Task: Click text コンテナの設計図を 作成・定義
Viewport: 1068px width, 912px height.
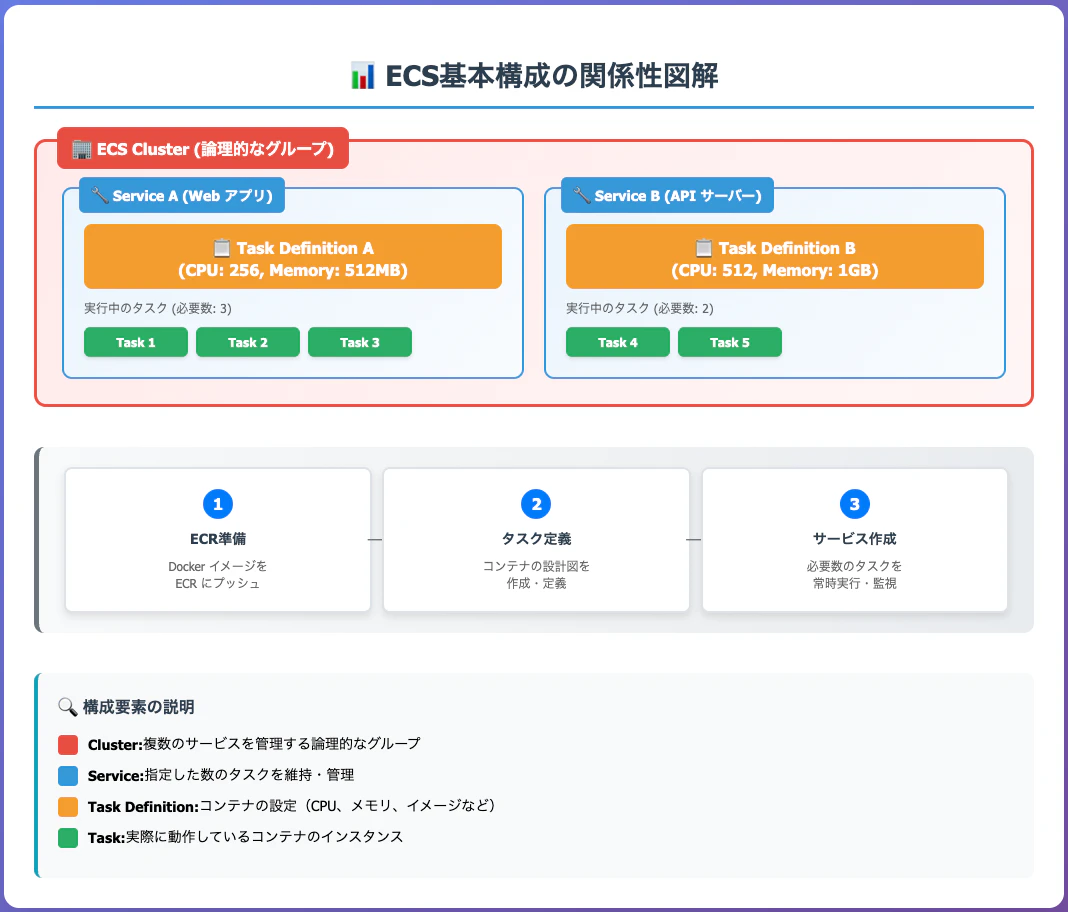Action: [x=536, y=575]
